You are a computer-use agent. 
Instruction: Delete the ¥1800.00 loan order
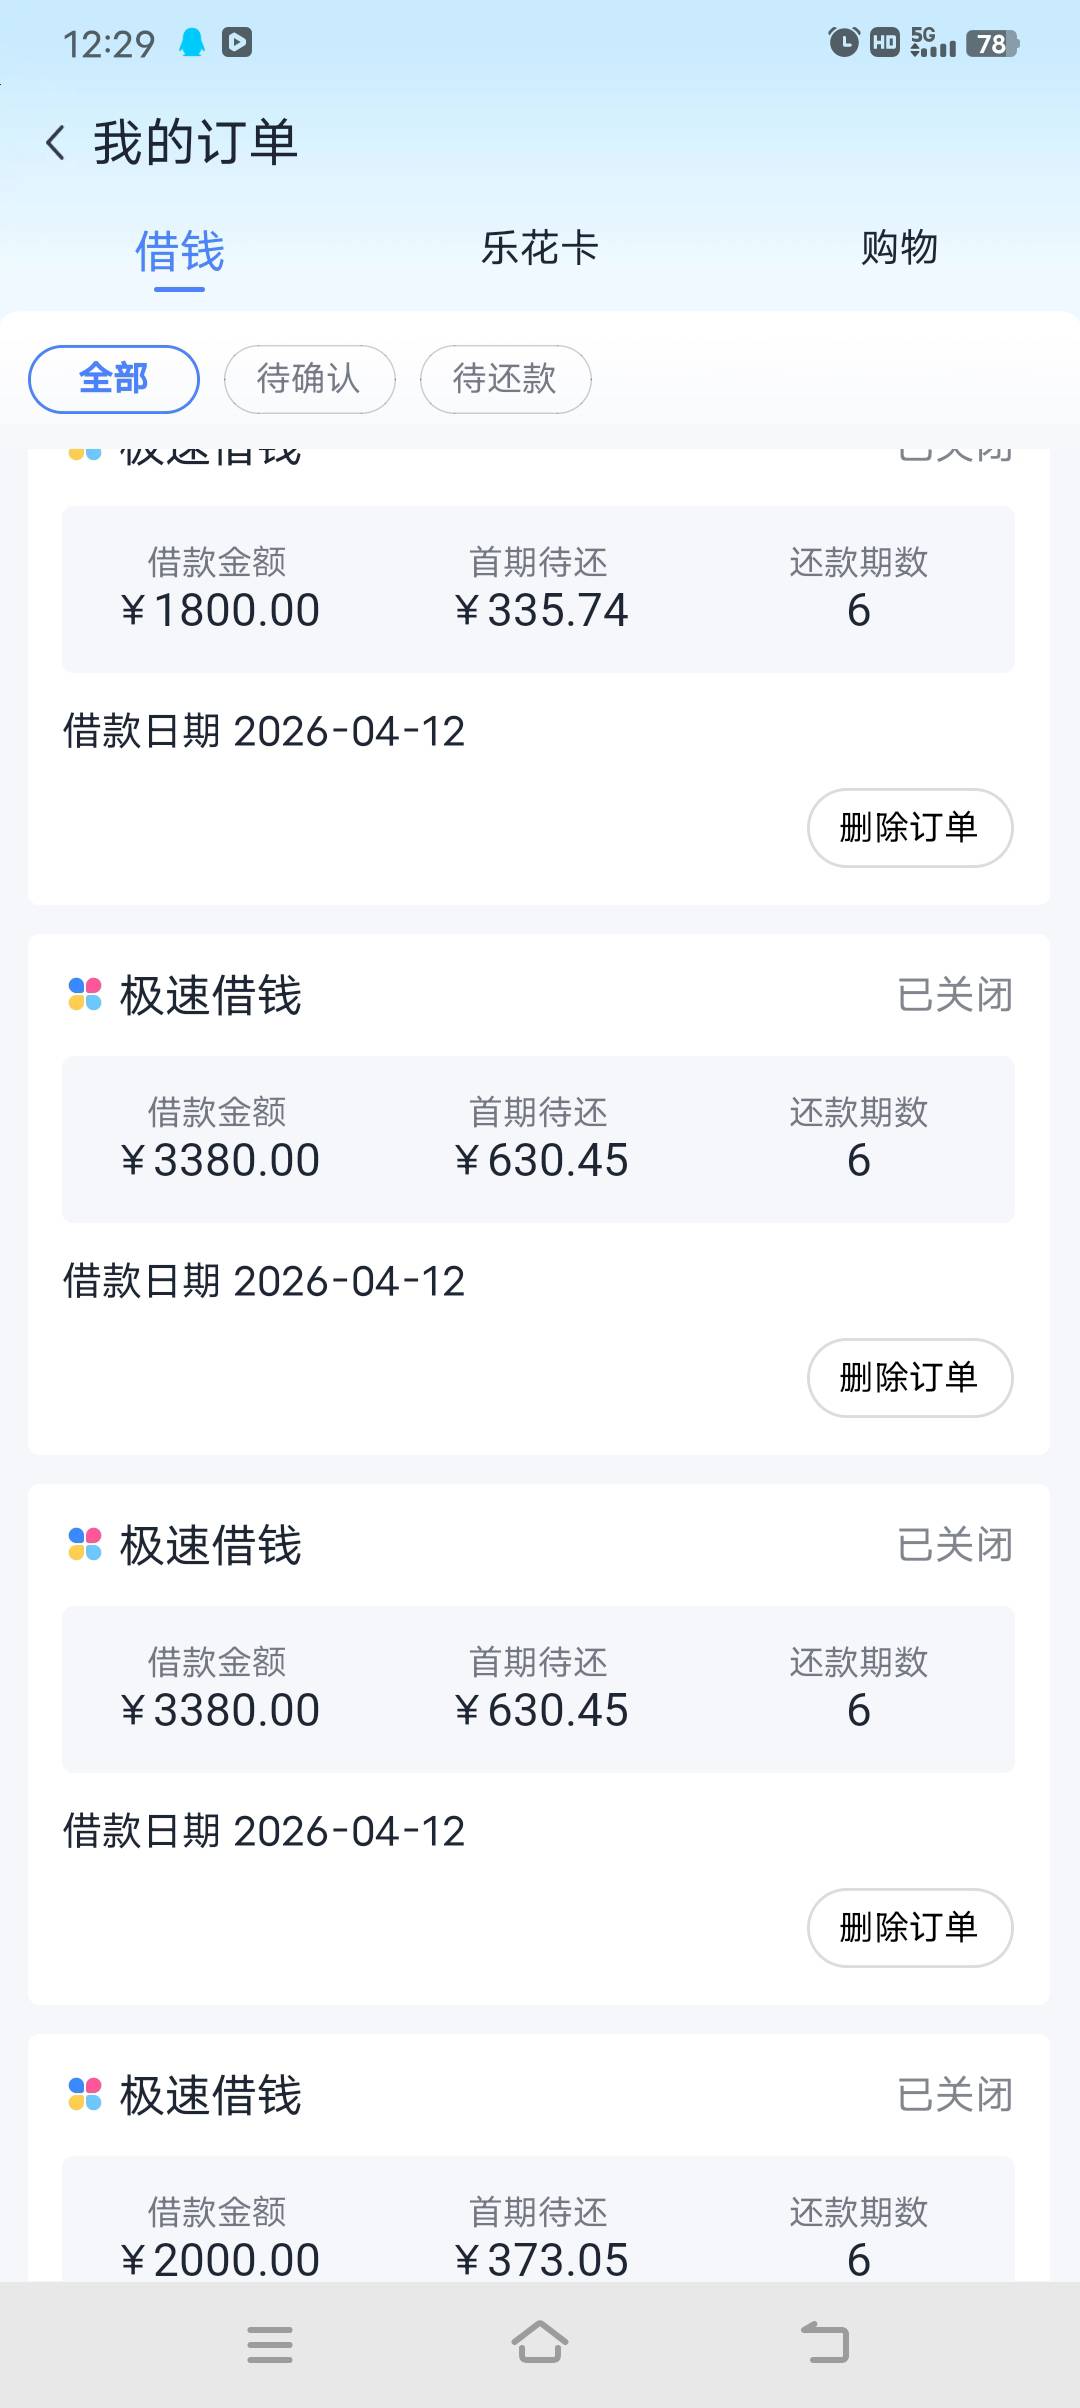coord(909,828)
